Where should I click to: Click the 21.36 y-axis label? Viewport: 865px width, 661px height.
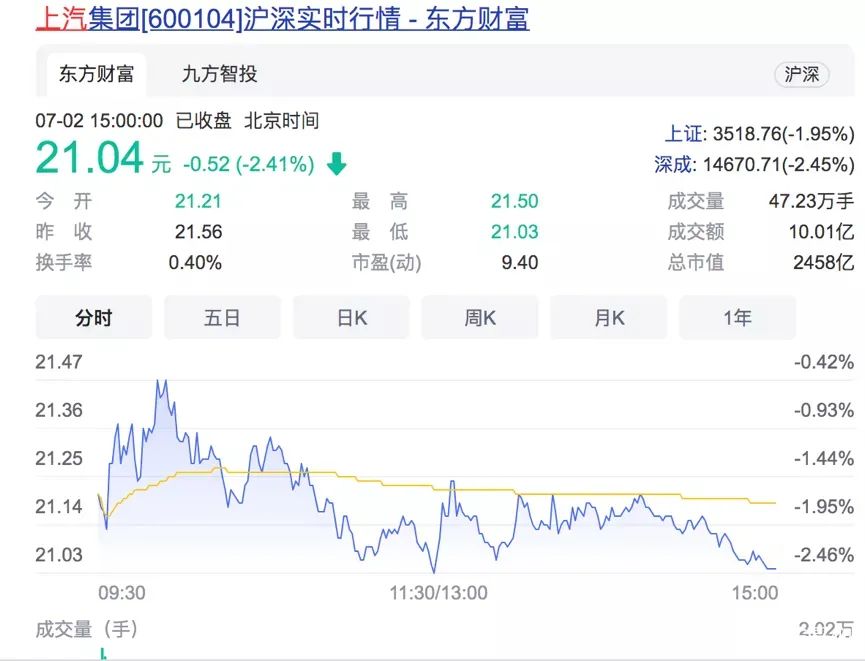59,410
